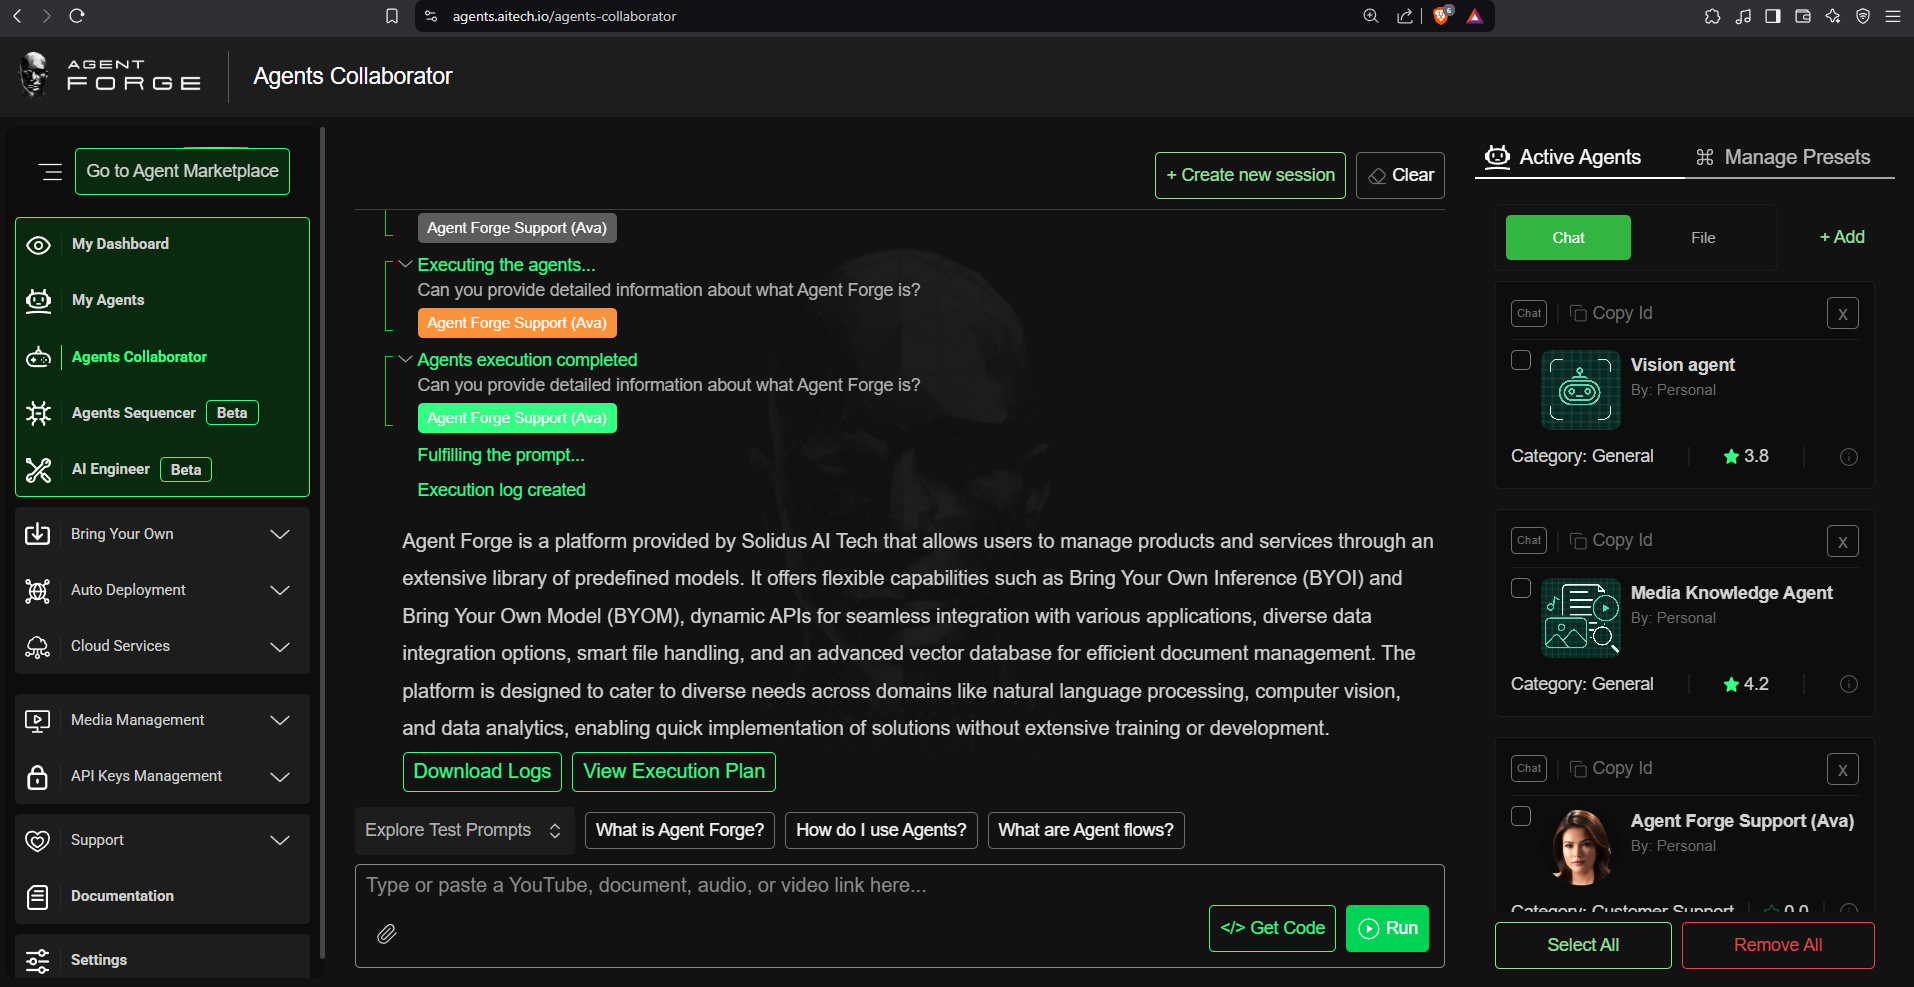The image size is (1914, 987).
Task: Click Copy Id on Media Knowledge Agent card
Action: coord(1611,540)
